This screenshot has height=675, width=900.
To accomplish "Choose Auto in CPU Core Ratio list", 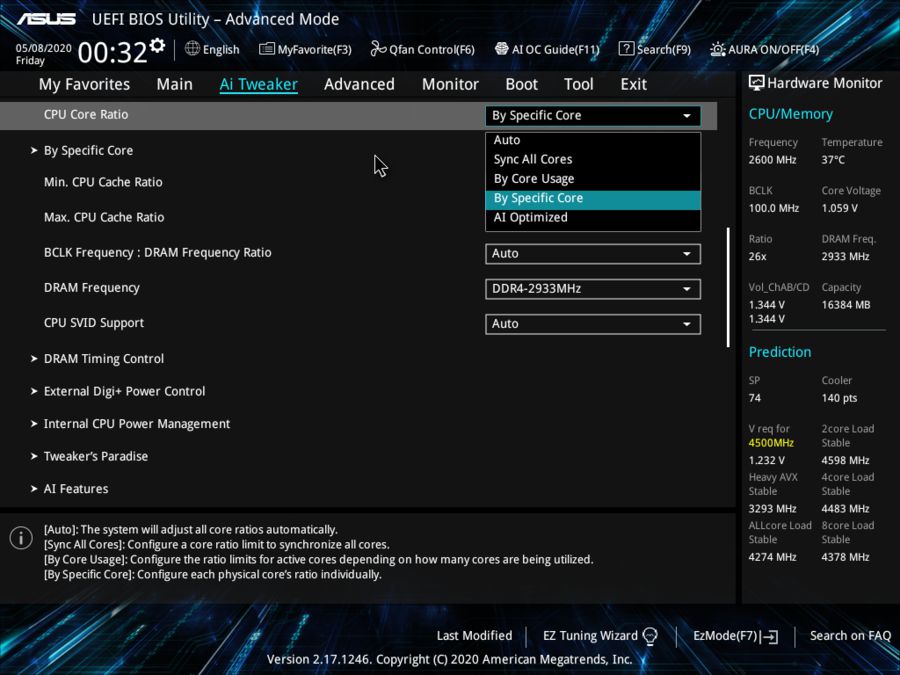I will click(592, 140).
